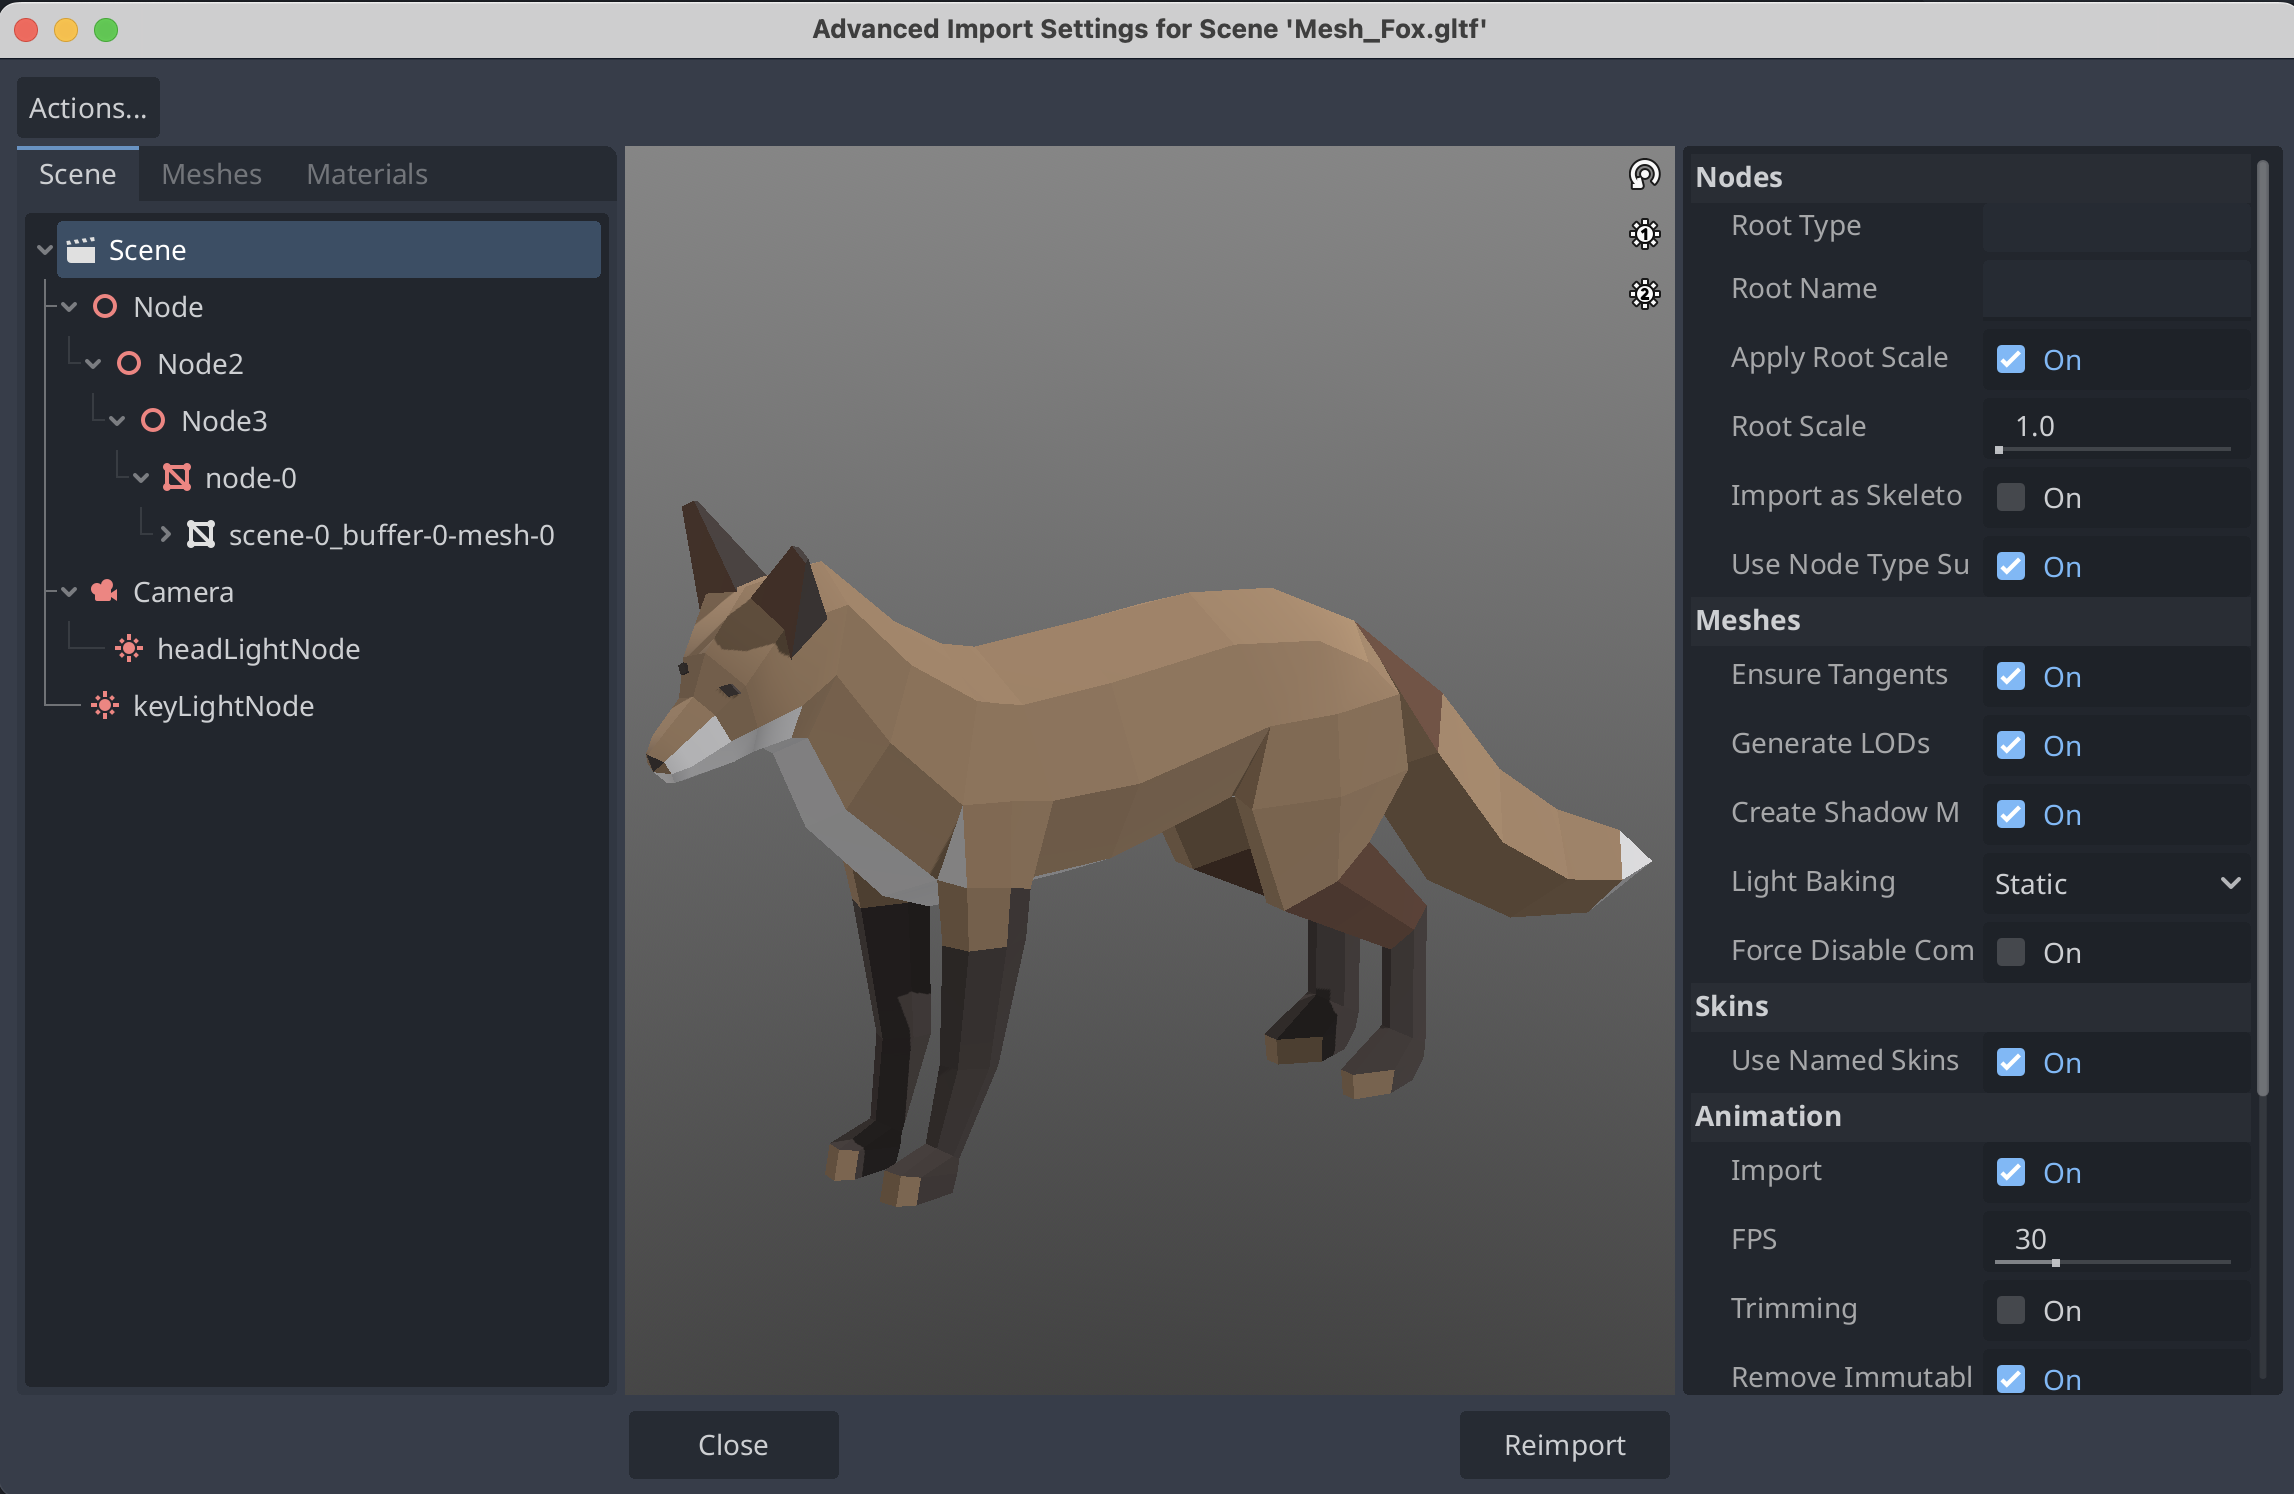
Task: Switch to the Meshes tab
Action: [211, 175]
